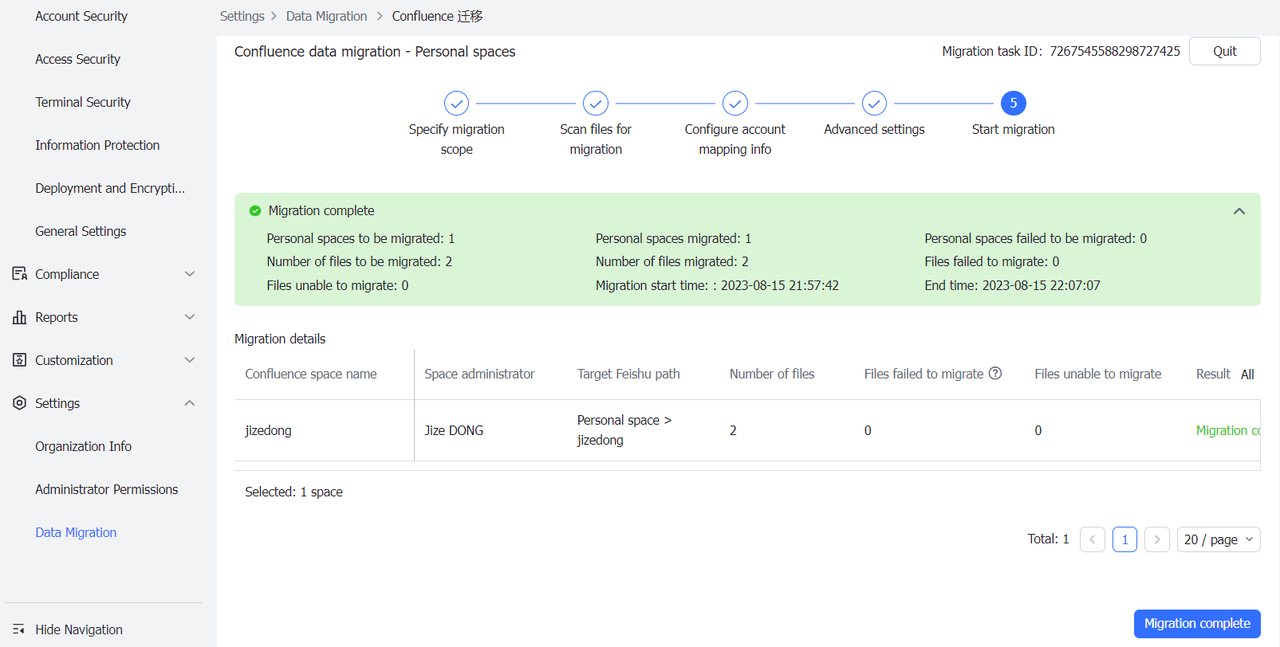Collapse the Settings menu chevron

(x=190, y=403)
